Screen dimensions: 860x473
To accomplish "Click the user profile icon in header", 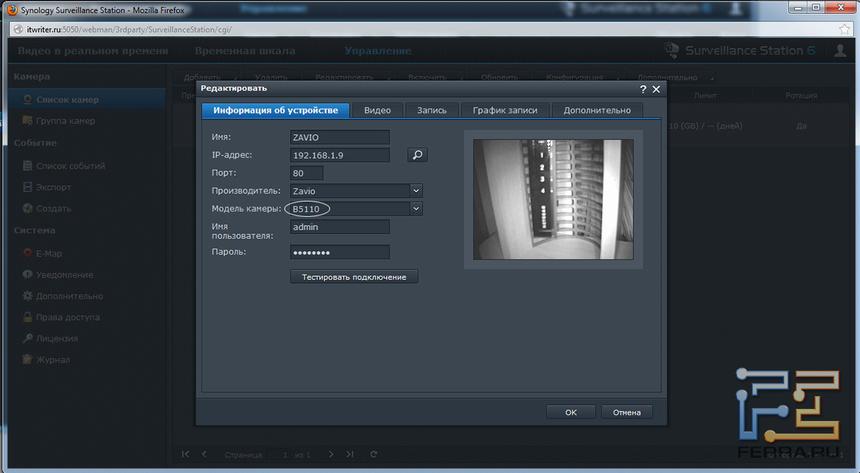I will [x=840, y=51].
